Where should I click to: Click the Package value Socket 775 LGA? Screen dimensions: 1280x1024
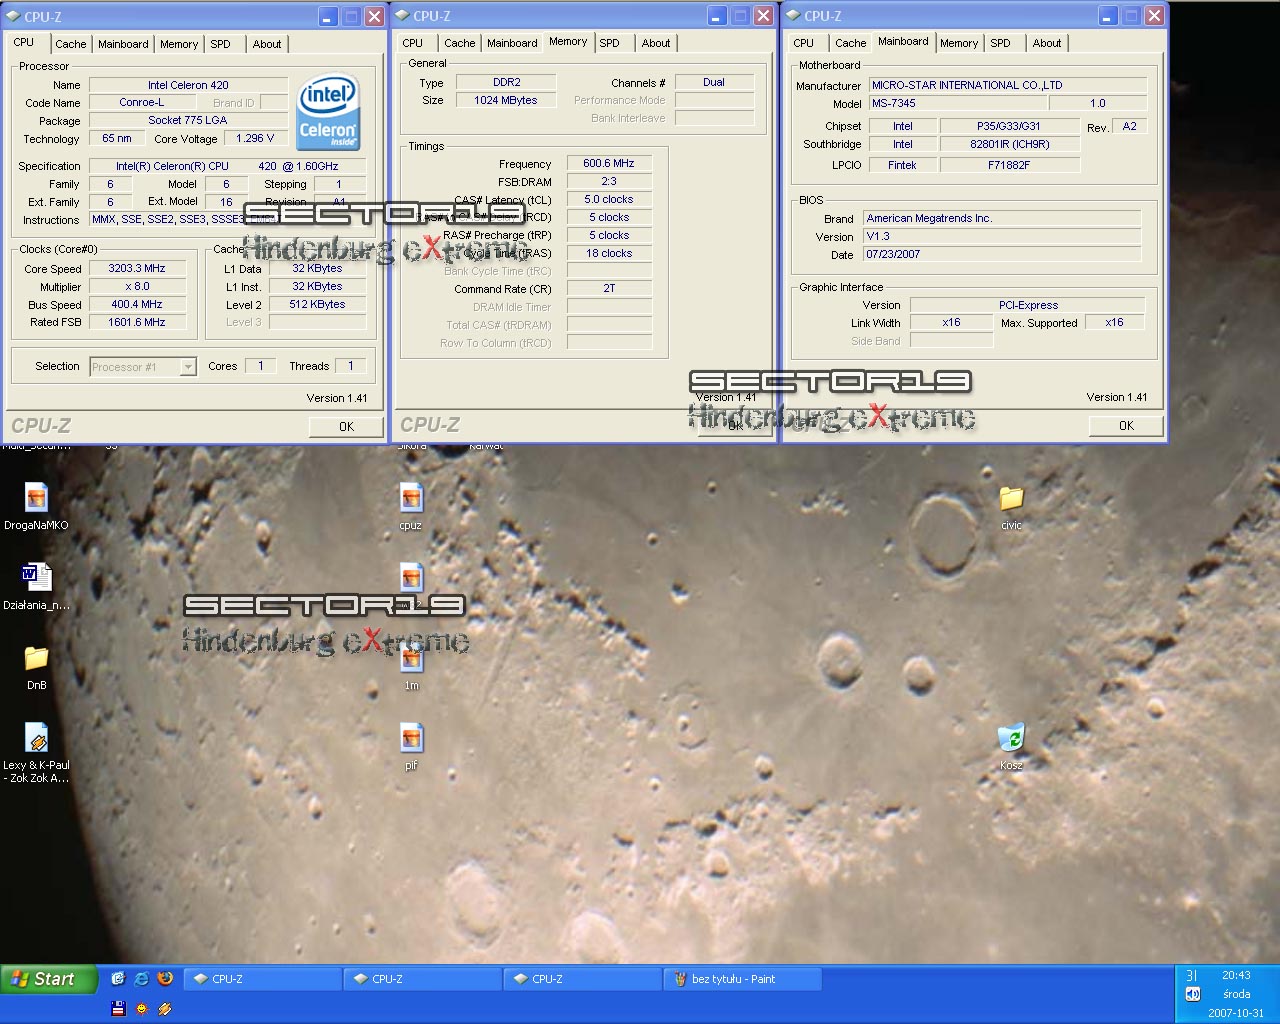188,120
